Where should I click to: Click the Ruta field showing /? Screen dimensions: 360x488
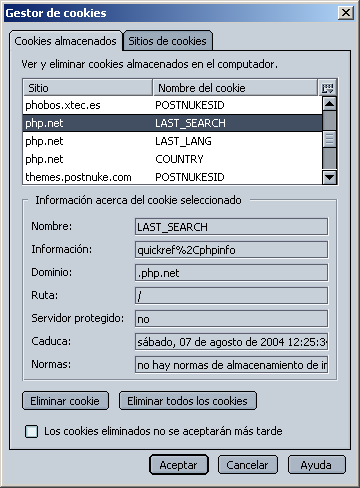(231, 296)
